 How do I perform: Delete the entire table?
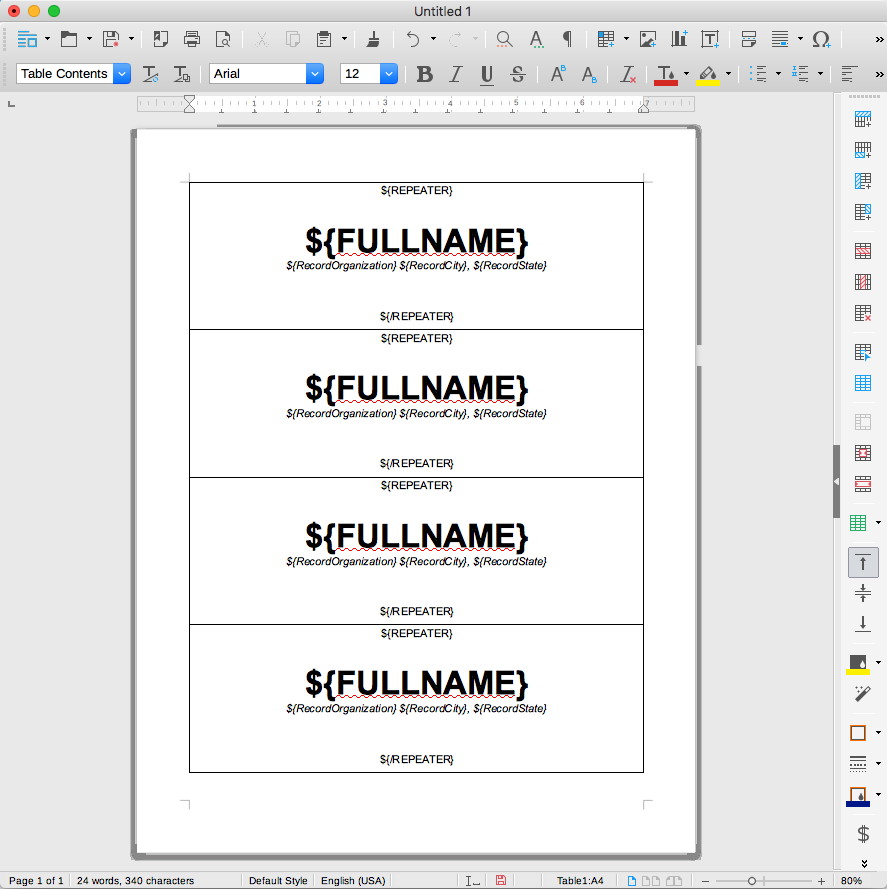(x=863, y=312)
